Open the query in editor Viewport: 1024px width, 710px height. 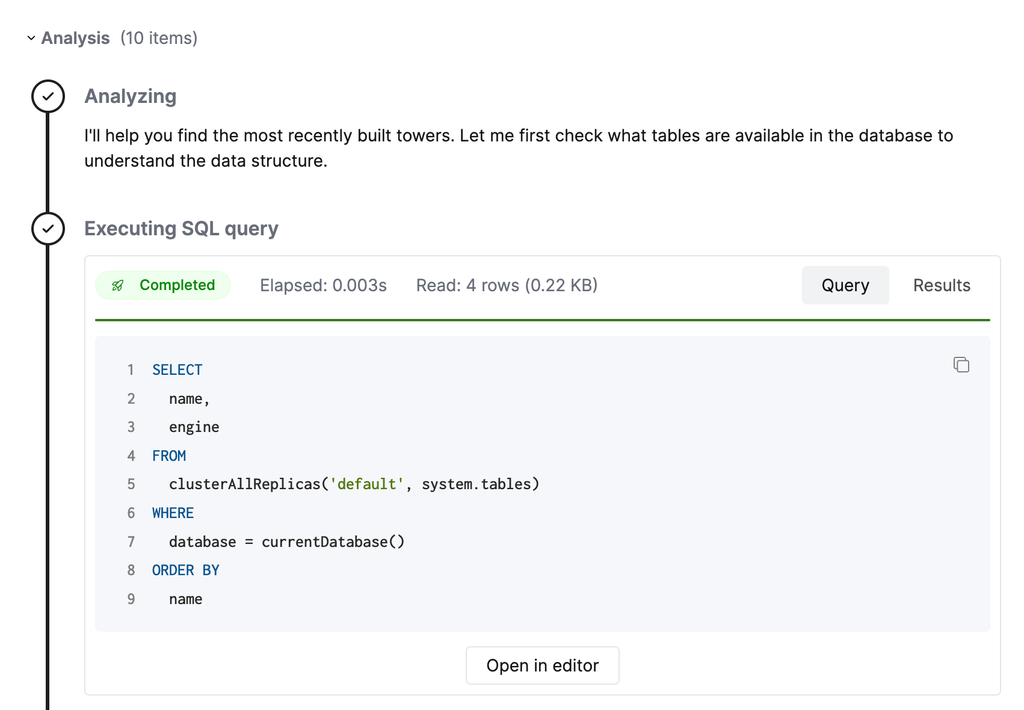coord(542,666)
